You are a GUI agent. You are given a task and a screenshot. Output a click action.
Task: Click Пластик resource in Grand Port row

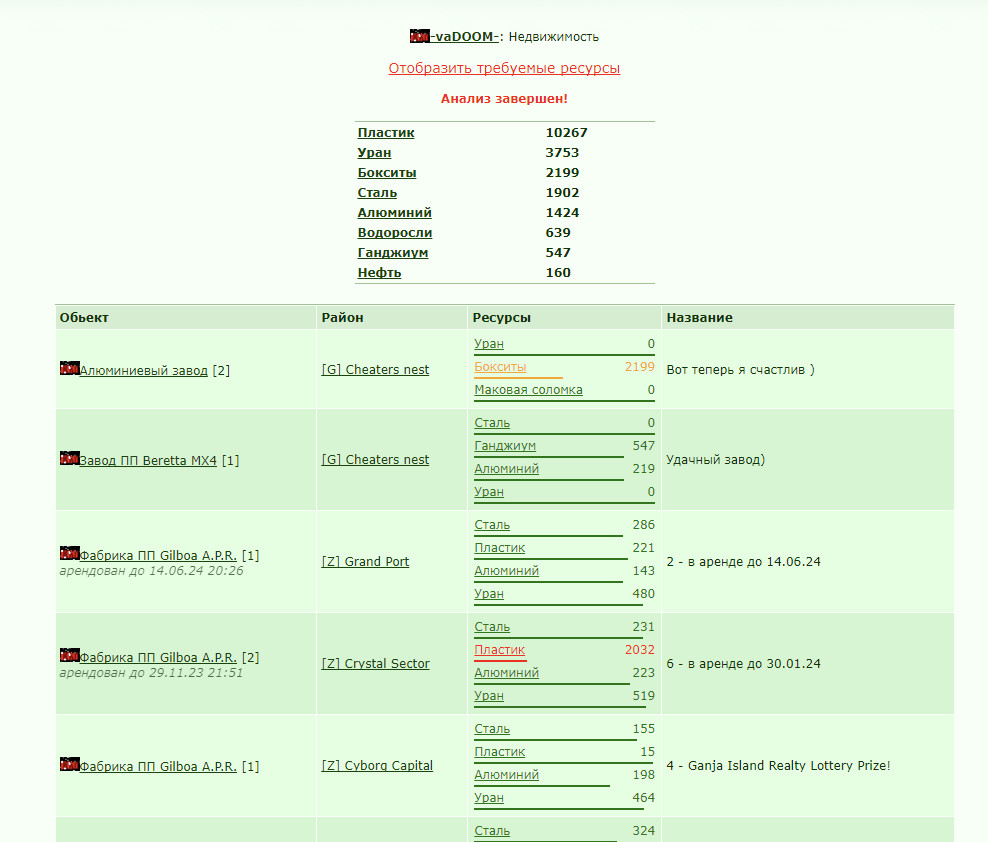point(500,548)
